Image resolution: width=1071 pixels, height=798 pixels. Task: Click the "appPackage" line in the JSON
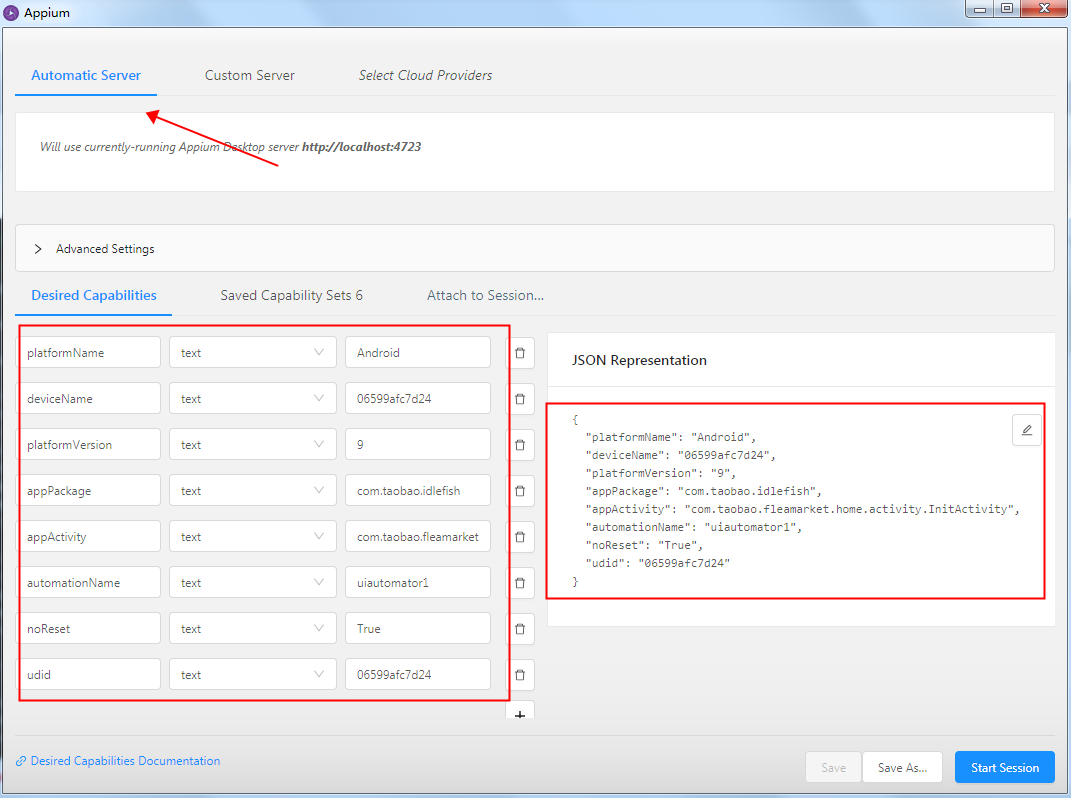tap(704, 491)
